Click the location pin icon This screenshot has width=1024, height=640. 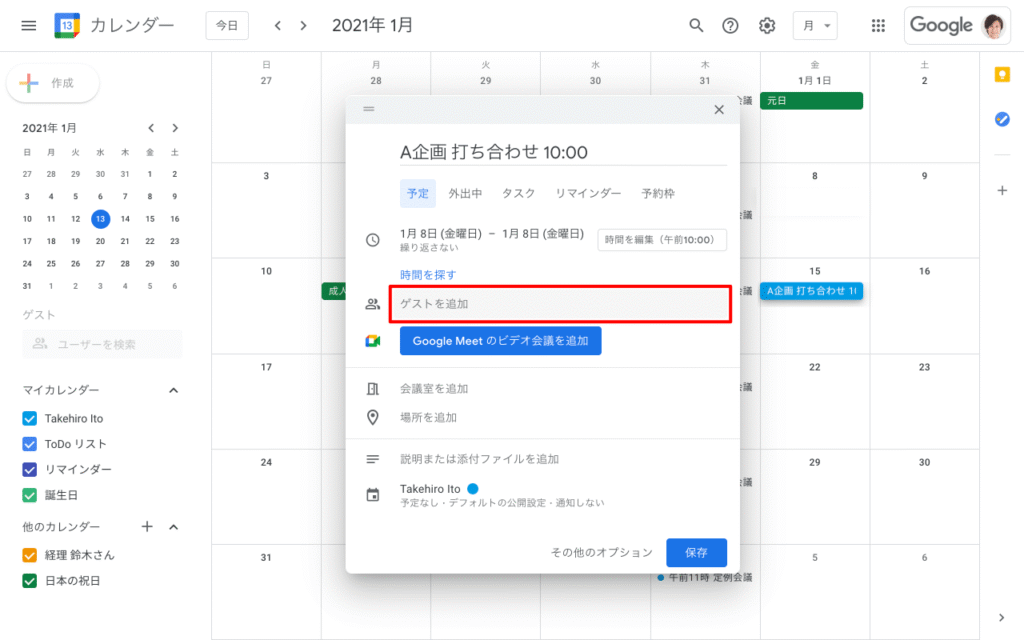[x=372, y=417]
